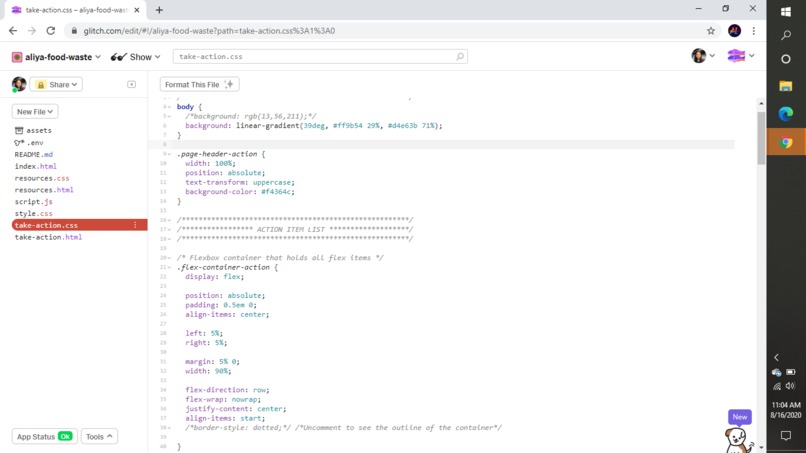806x453 pixels.
Task: Open take-action.css file options menu dots
Action: click(135, 225)
